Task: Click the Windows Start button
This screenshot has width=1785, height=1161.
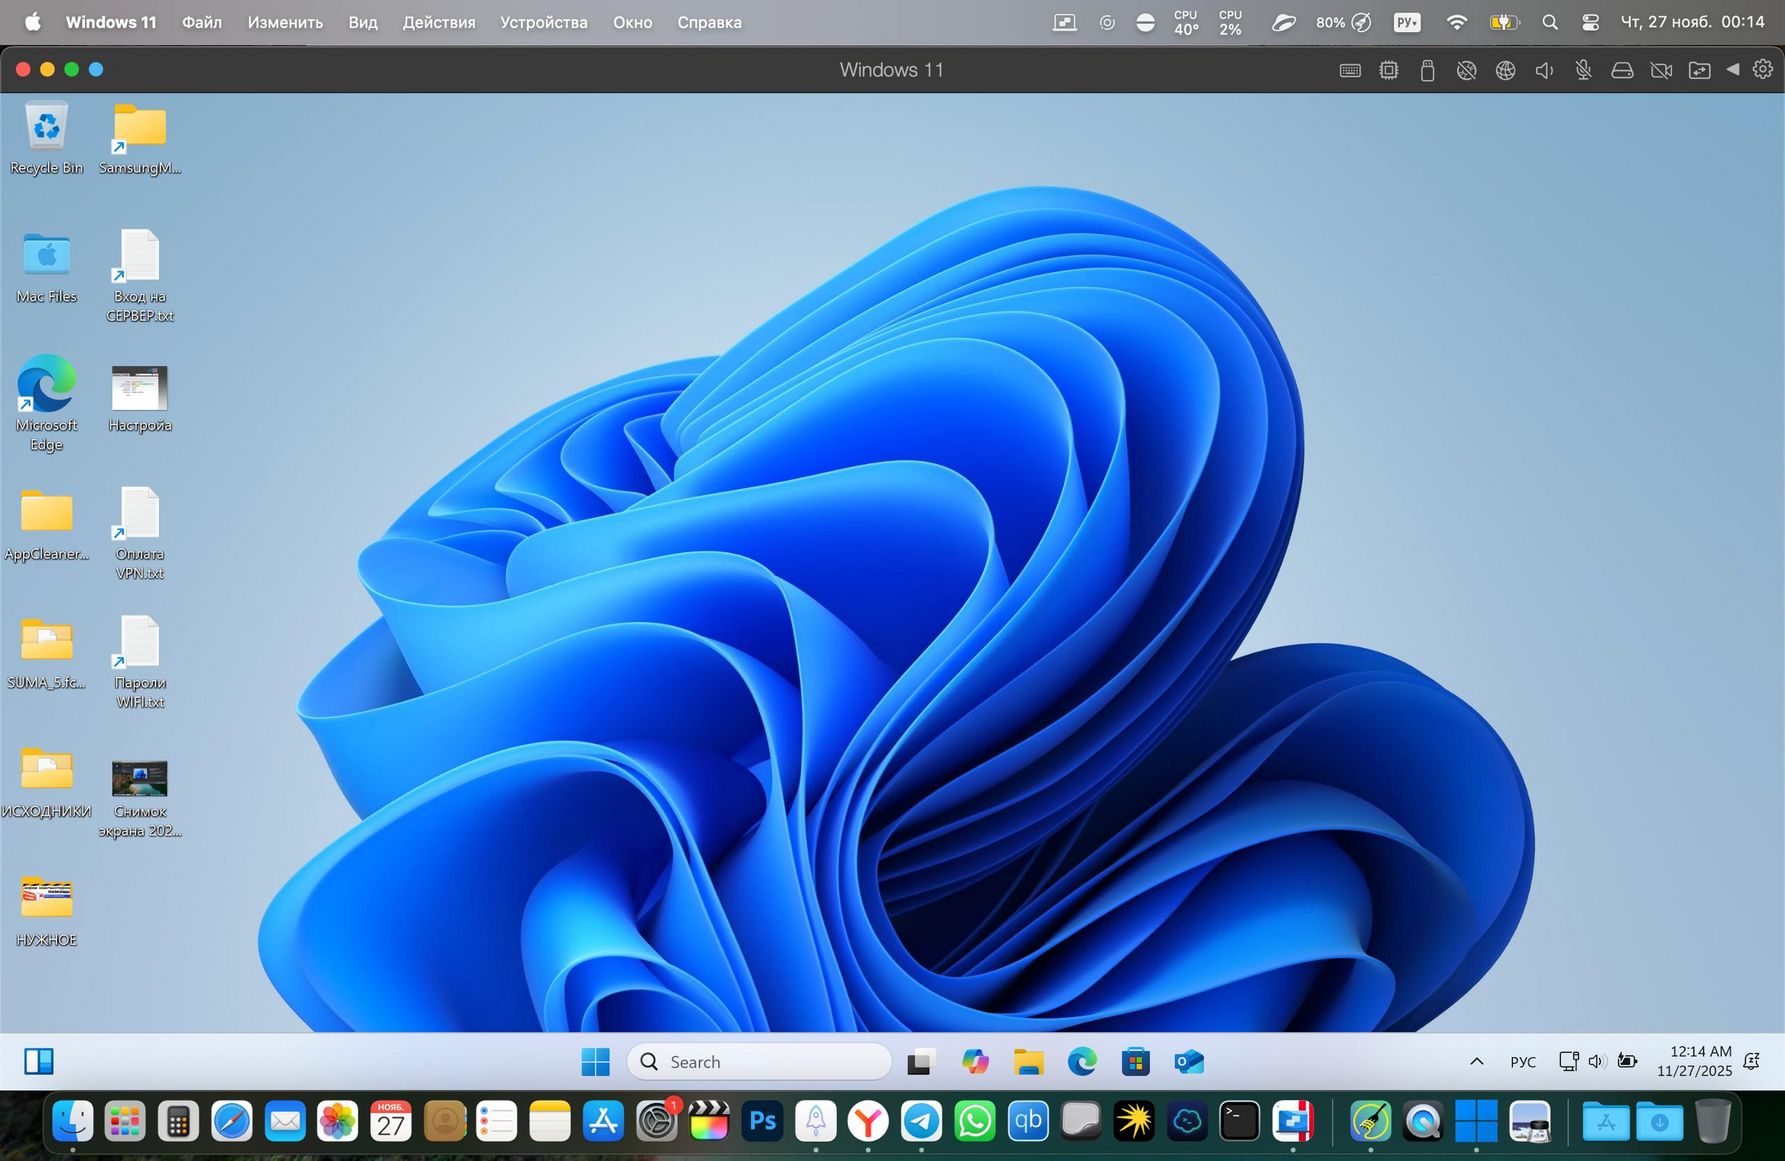Action: (595, 1061)
